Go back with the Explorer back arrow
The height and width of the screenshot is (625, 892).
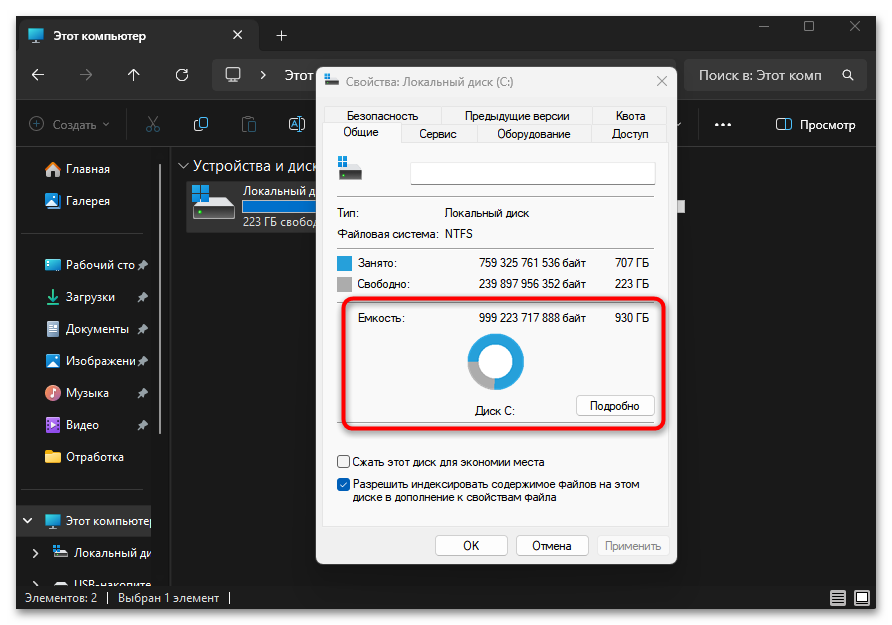38,75
